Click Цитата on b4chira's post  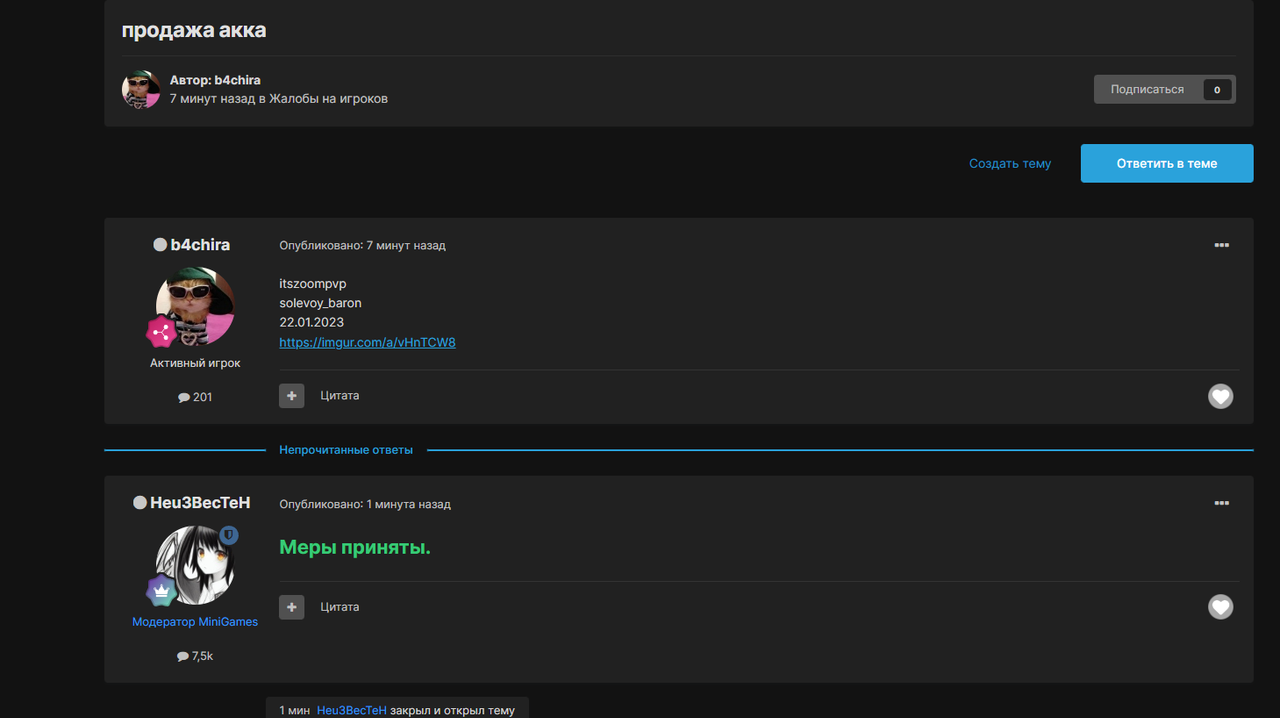click(340, 396)
